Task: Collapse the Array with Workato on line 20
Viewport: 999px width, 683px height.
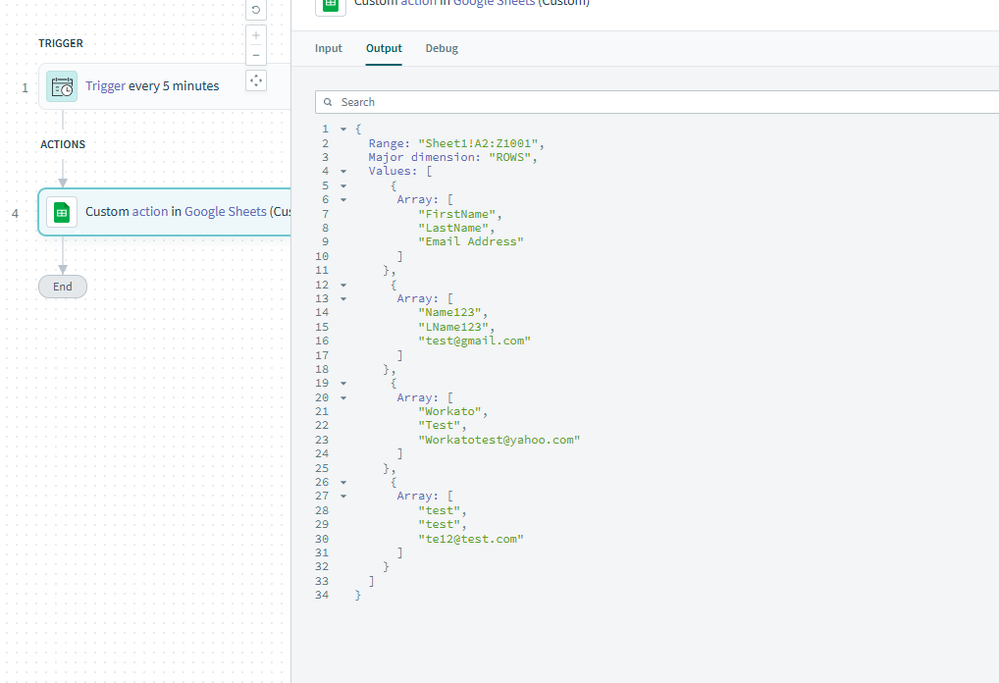Action: (x=344, y=397)
